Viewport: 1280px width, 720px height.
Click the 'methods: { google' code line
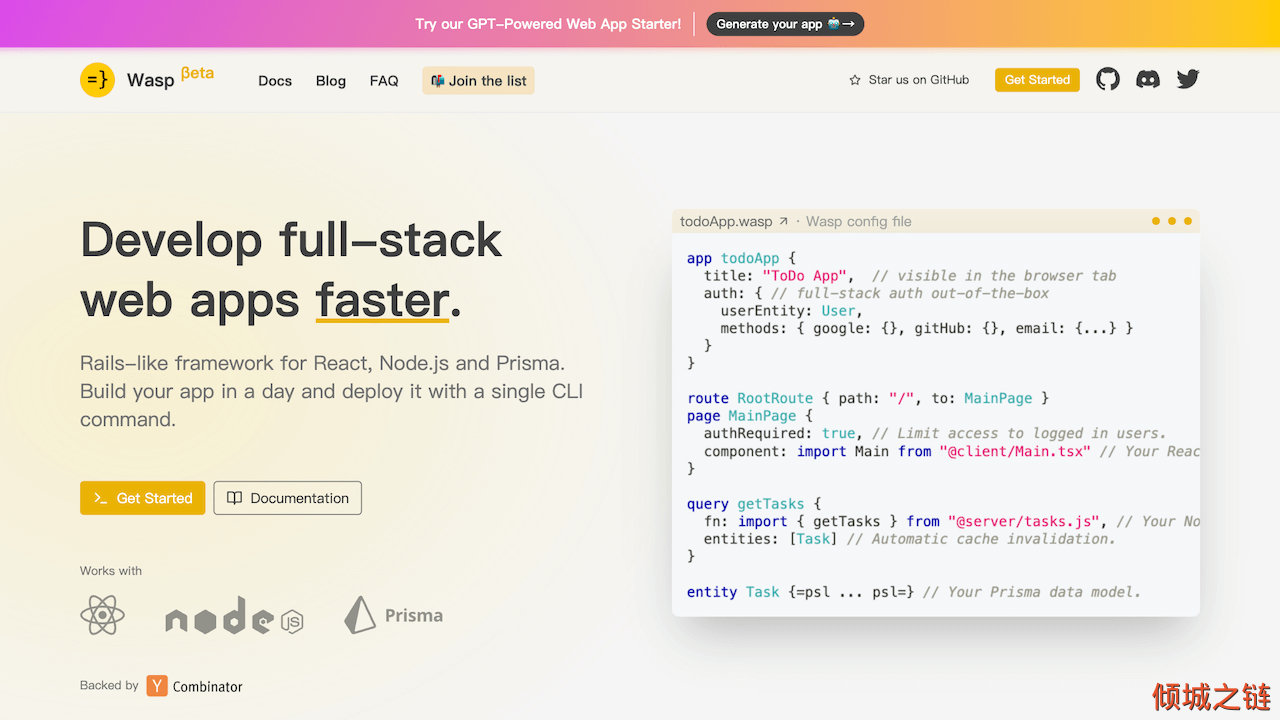pos(927,328)
